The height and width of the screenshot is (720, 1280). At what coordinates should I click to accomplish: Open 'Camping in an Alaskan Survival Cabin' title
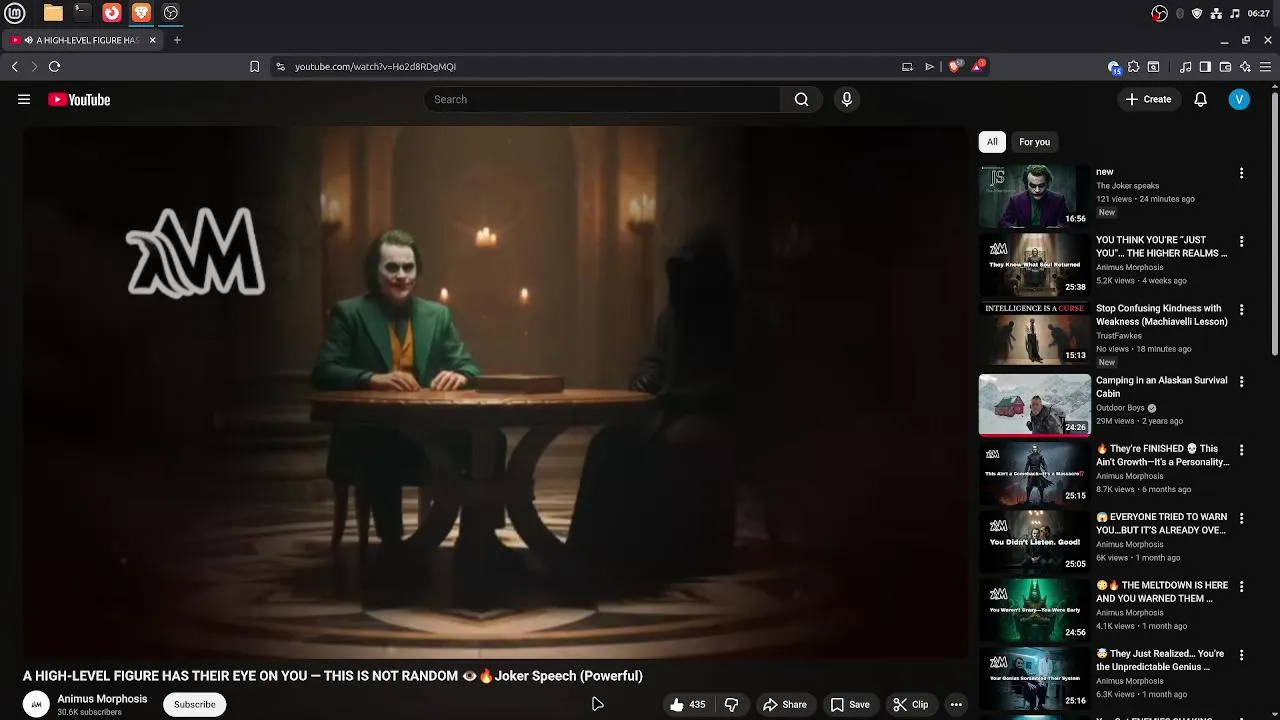click(1161, 387)
